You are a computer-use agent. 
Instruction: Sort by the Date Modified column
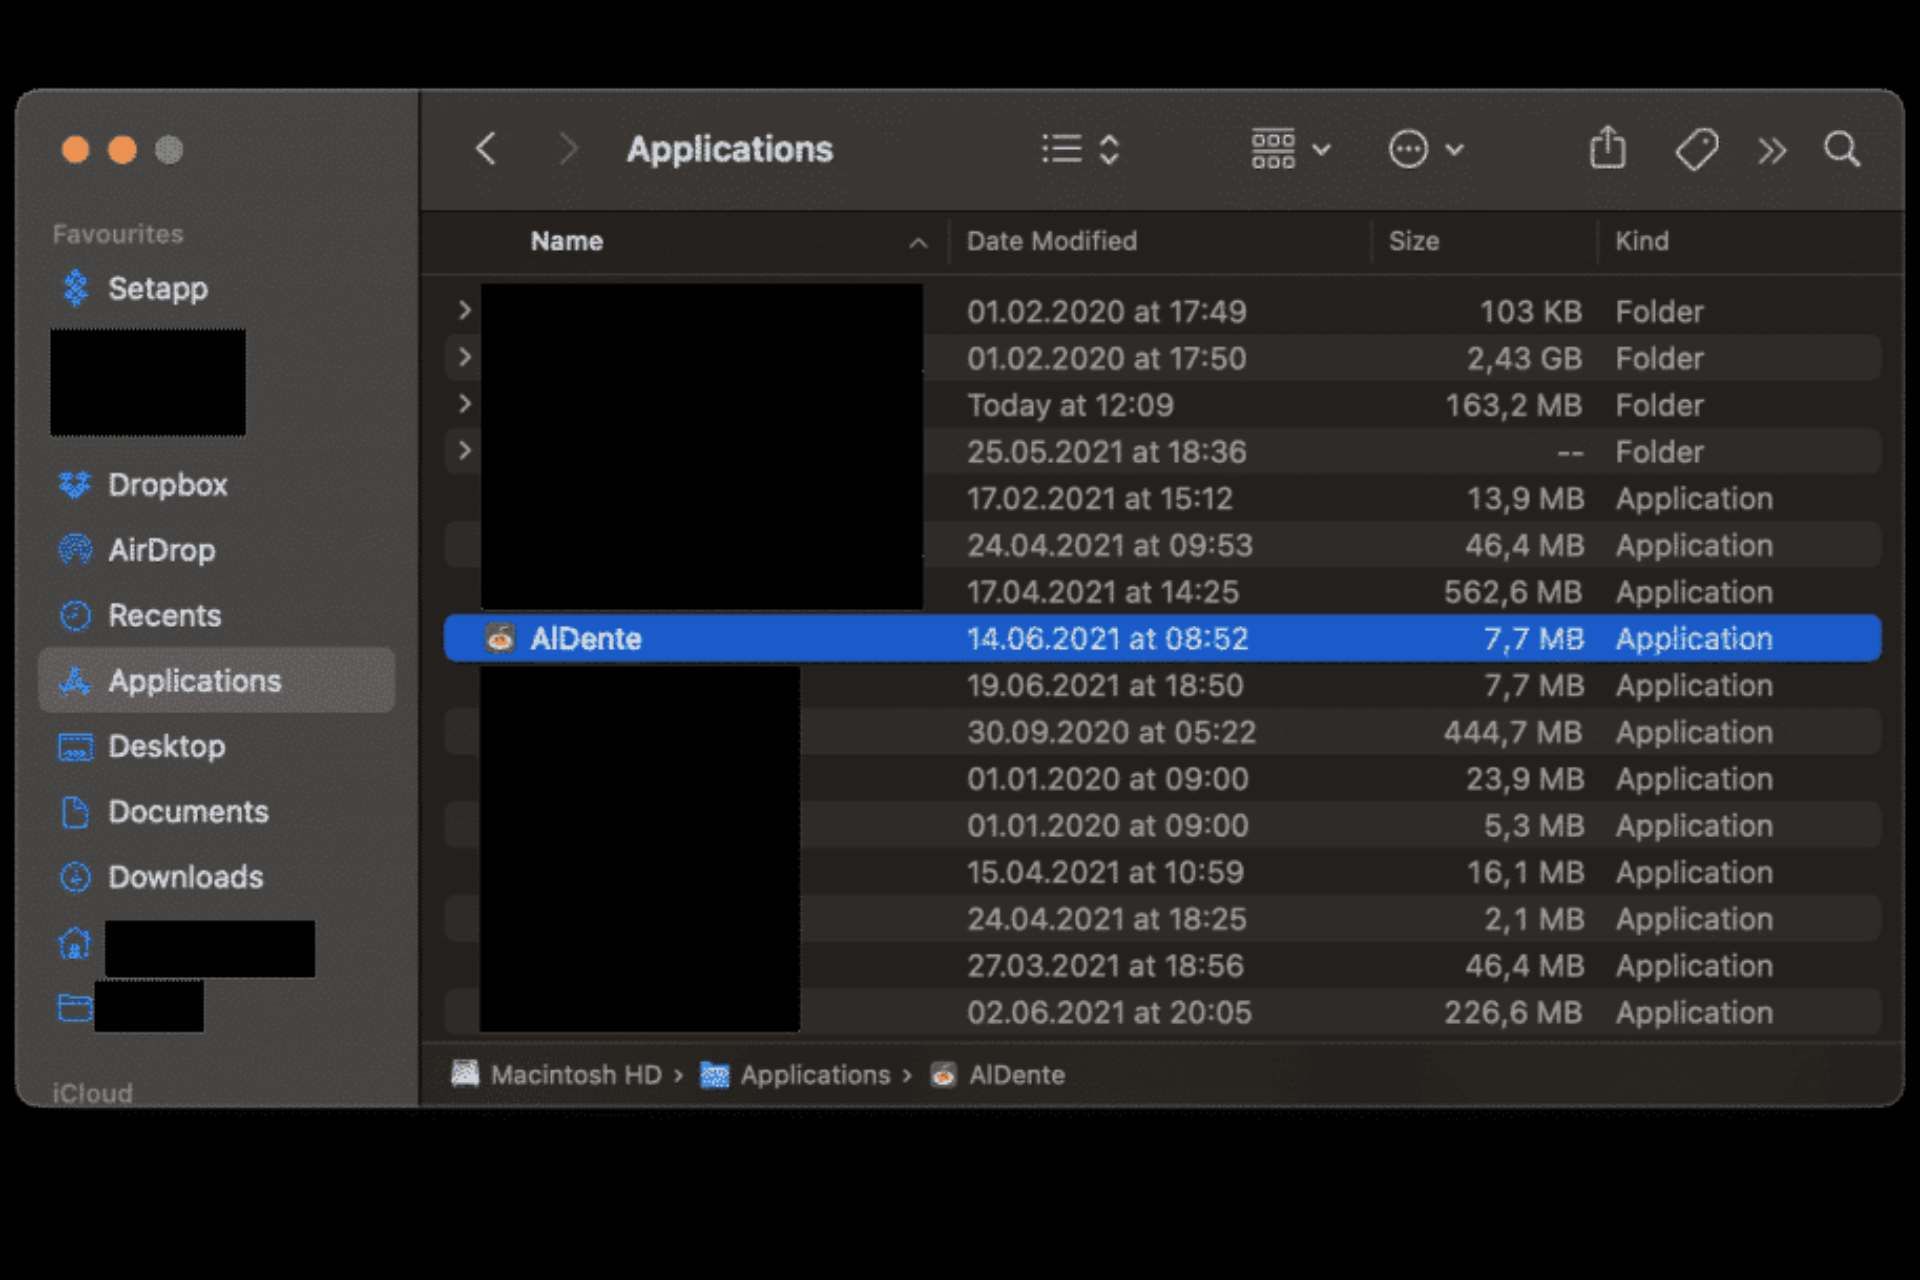pos(1051,241)
